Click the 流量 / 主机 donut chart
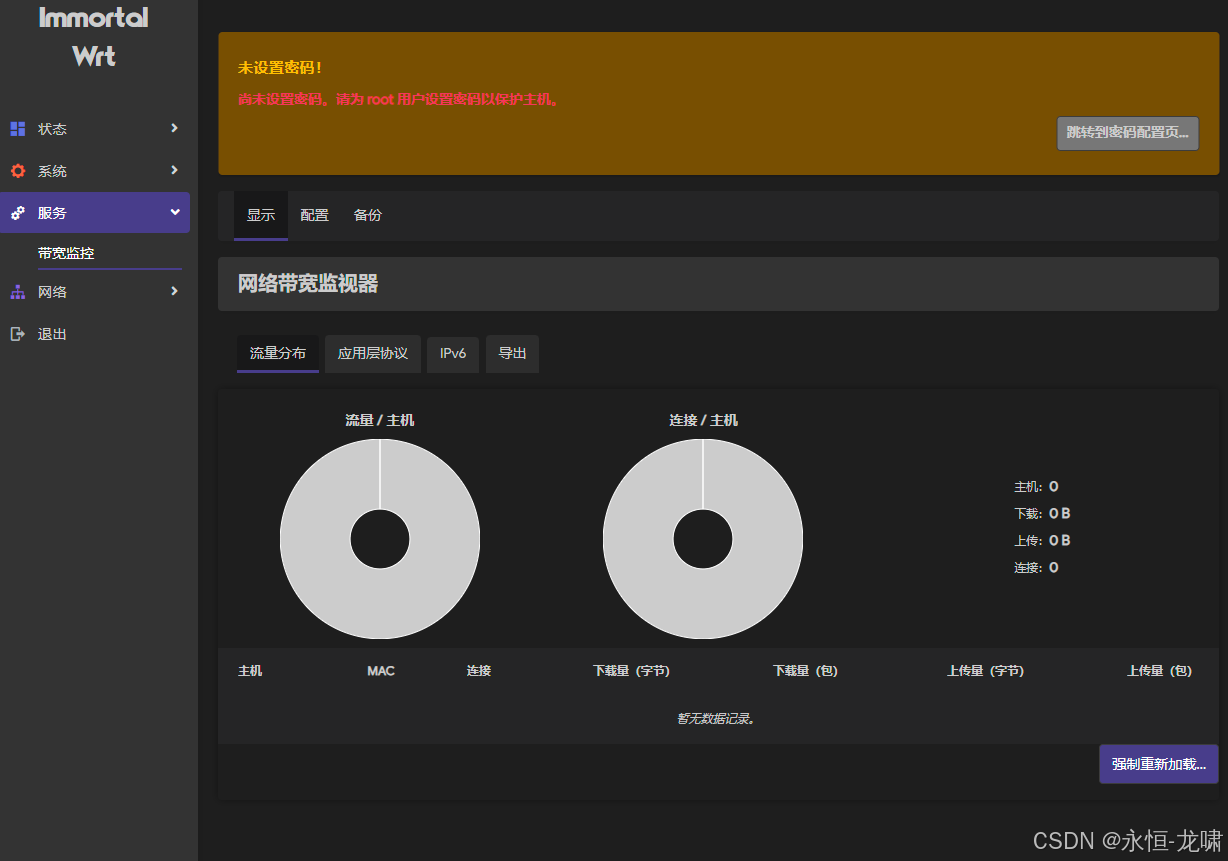The width and height of the screenshot is (1228, 861). [380, 539]
